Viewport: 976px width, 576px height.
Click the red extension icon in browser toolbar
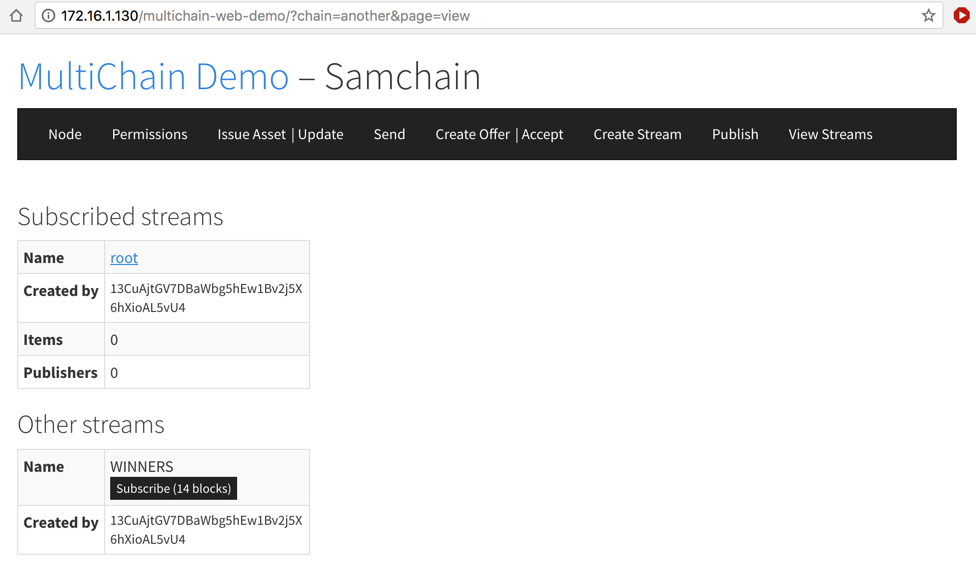962,16
